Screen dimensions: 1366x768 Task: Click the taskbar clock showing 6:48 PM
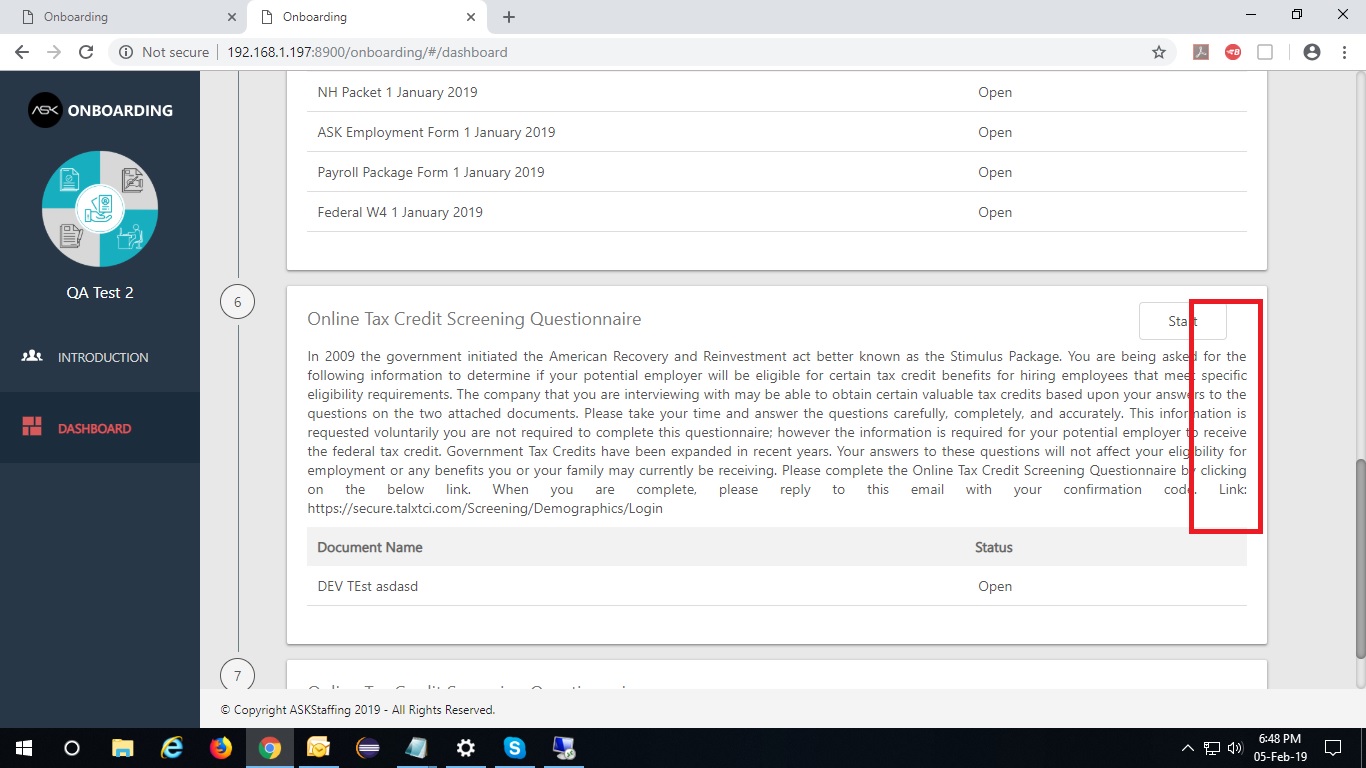tap(1280, 748)
